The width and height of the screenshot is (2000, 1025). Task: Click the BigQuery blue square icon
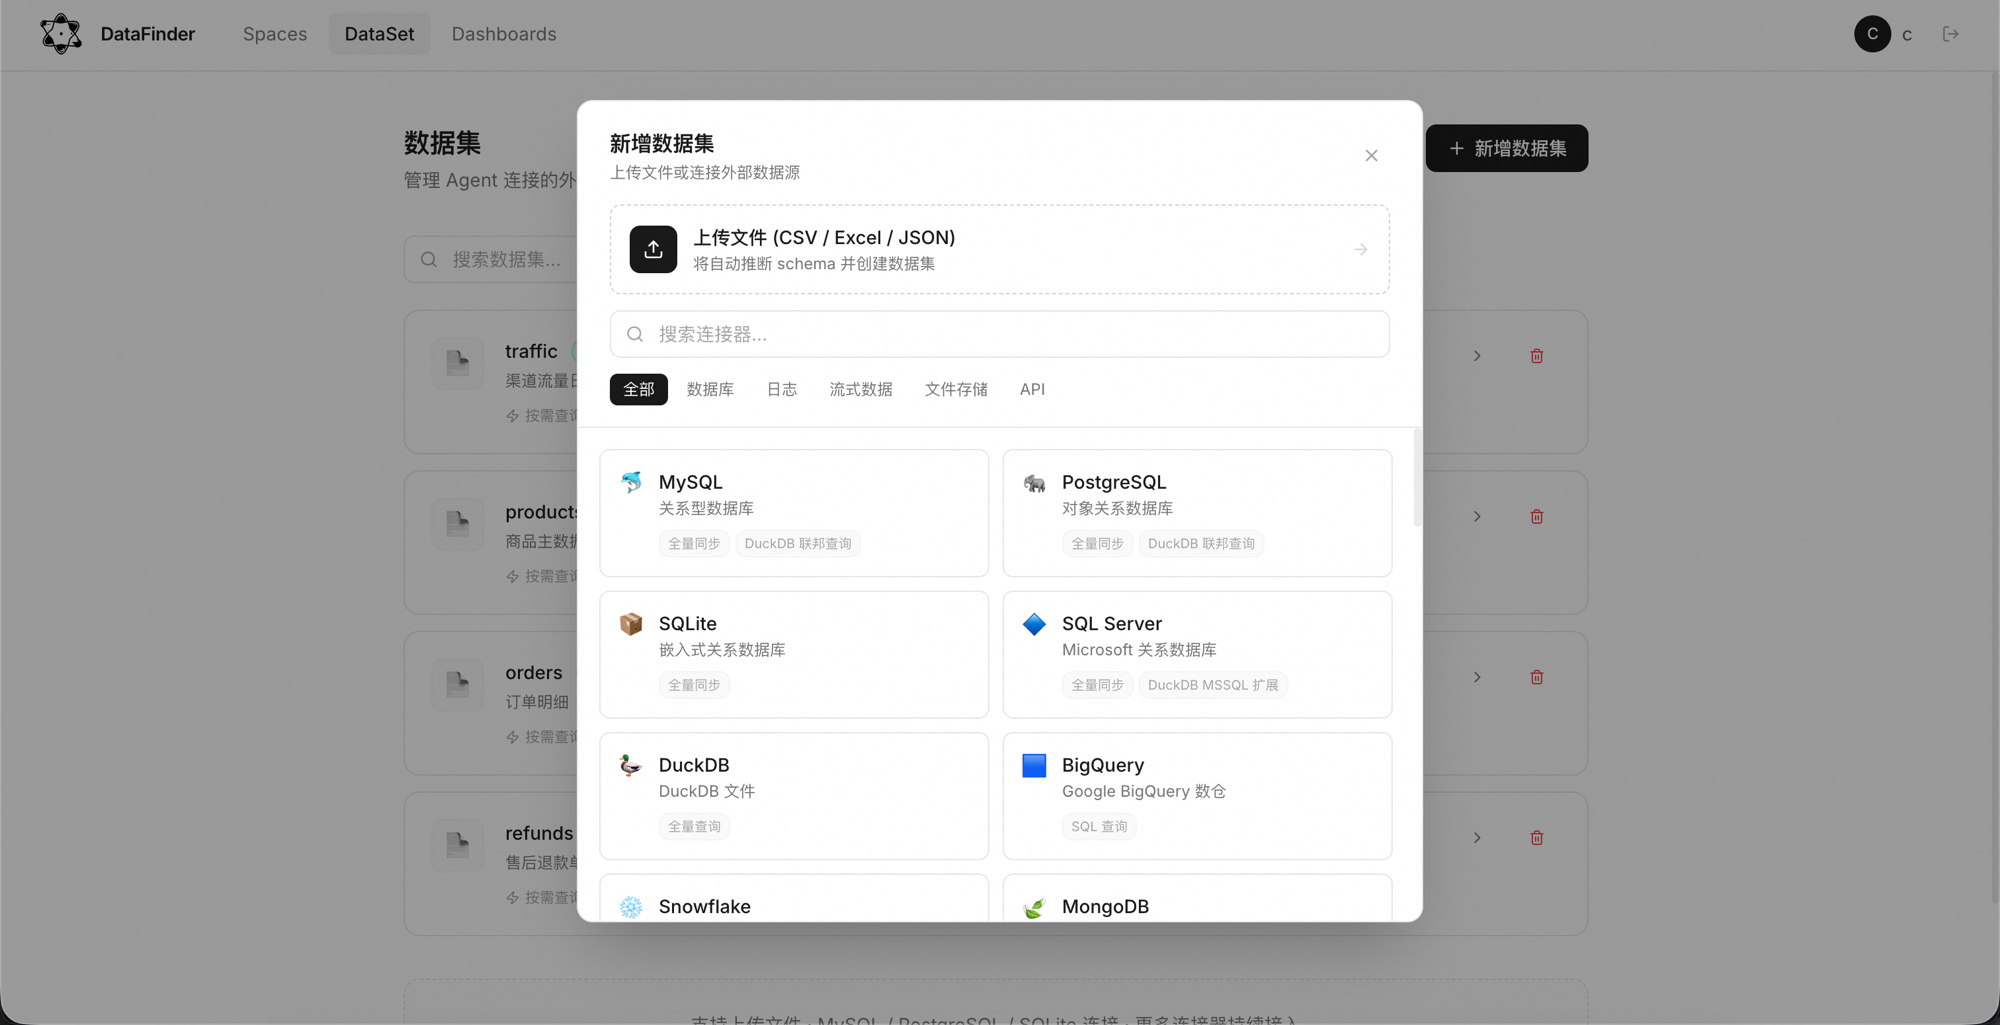click(x=1034, y=766)
